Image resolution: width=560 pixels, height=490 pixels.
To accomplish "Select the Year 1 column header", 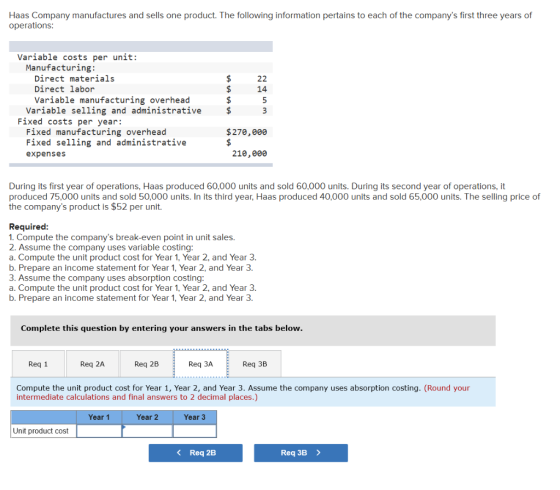I will click(99, 417).
